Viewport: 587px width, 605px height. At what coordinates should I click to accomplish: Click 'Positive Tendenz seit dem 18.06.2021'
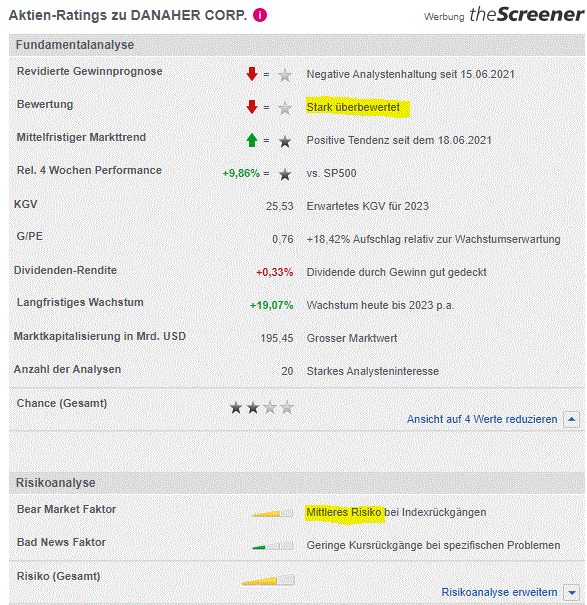[x=399, y=140]
